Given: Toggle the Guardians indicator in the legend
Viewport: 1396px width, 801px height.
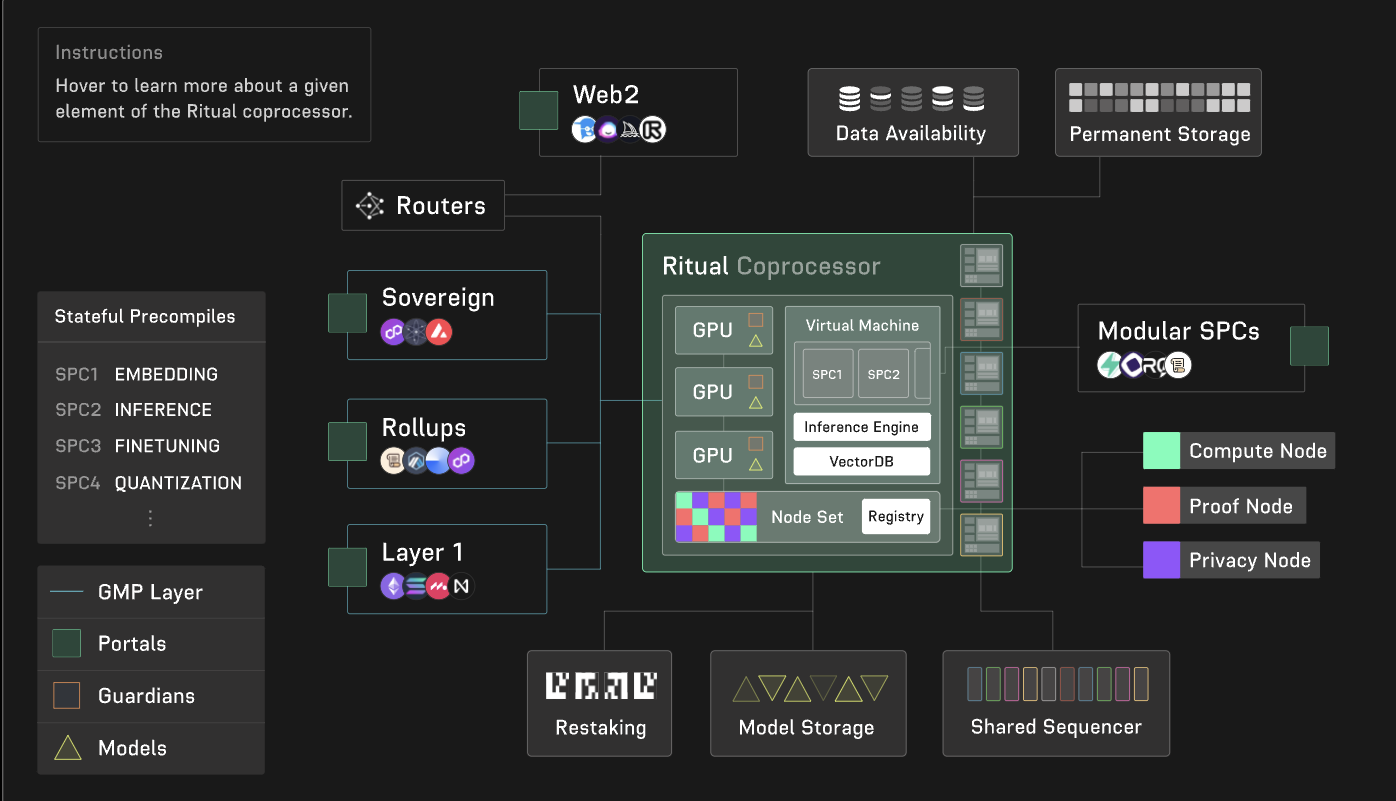Looking at the screenshot, I should click(x=66, y=695).
